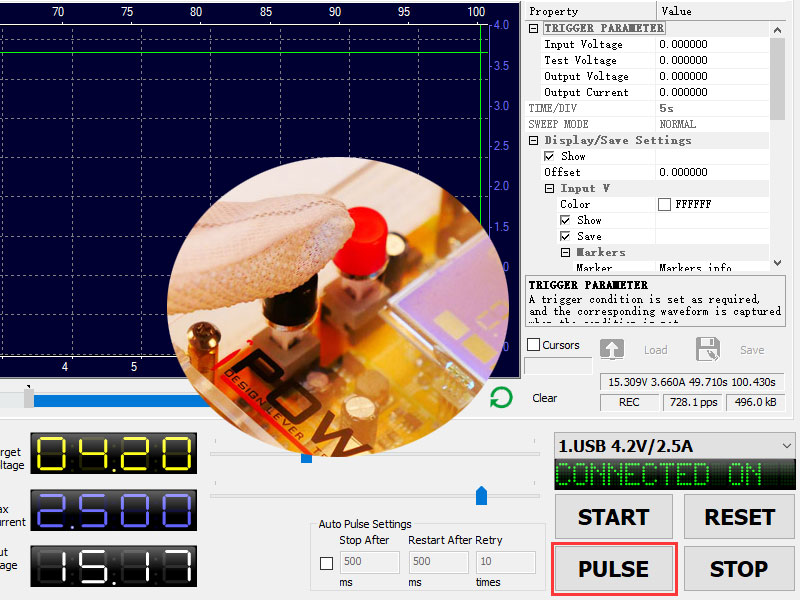This screenshot has height=600, width=800.
Task: Collapse the TRIGGER PARAMETER section
Action: 534,29
